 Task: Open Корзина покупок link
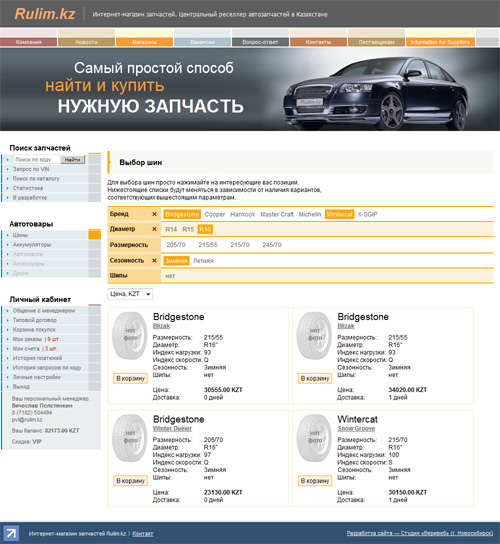(x=34, y=329)
